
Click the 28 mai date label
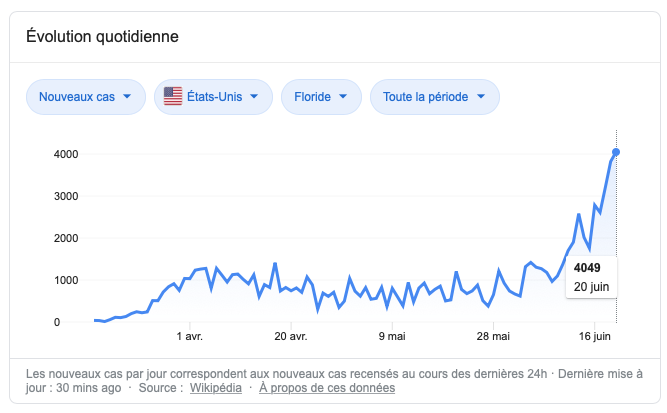tap(494, 337)
